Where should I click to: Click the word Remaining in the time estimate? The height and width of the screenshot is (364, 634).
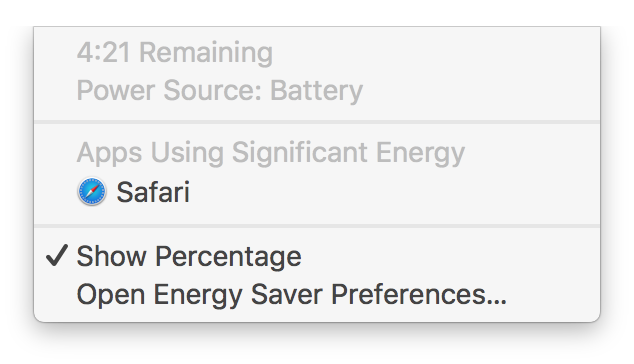point(206,53)
